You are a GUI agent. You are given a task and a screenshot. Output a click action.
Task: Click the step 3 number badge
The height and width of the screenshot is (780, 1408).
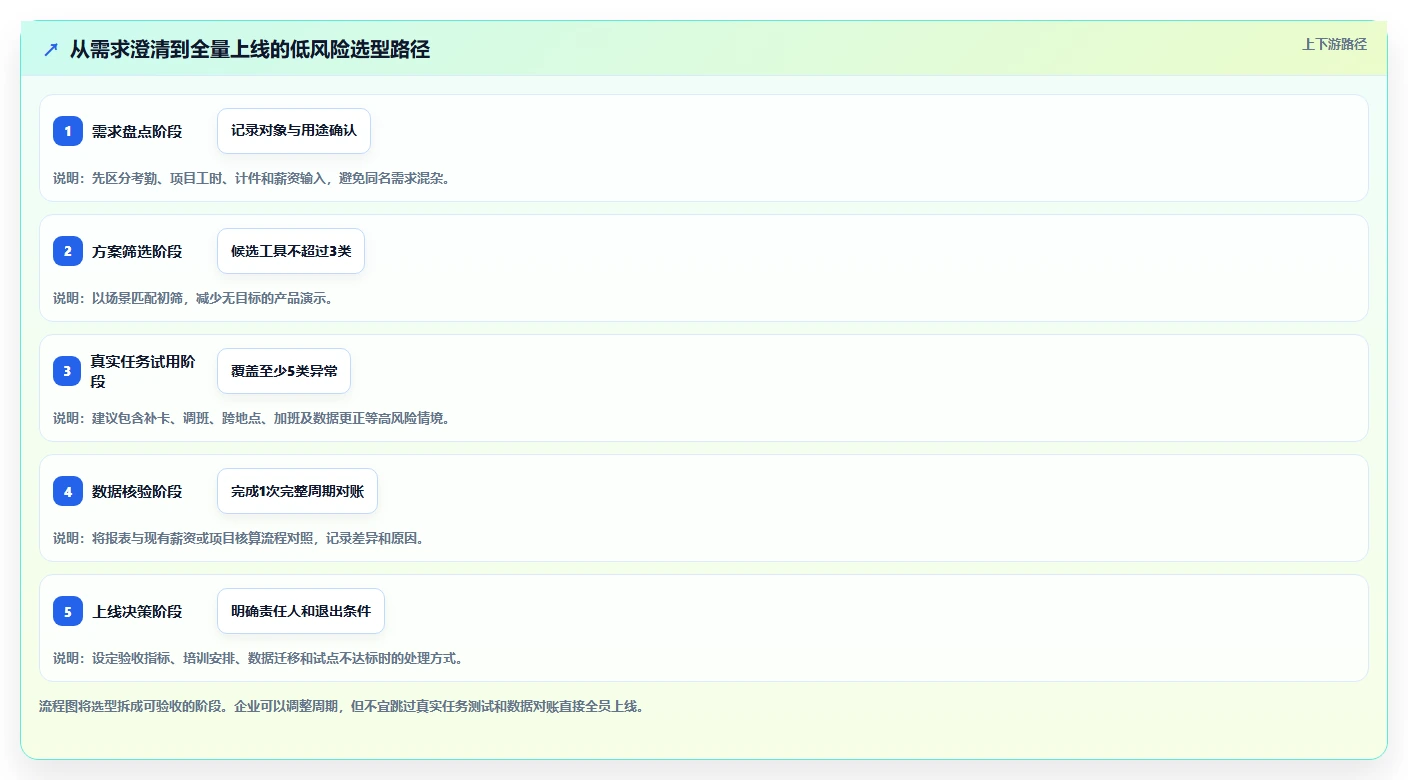coord(68,371)
